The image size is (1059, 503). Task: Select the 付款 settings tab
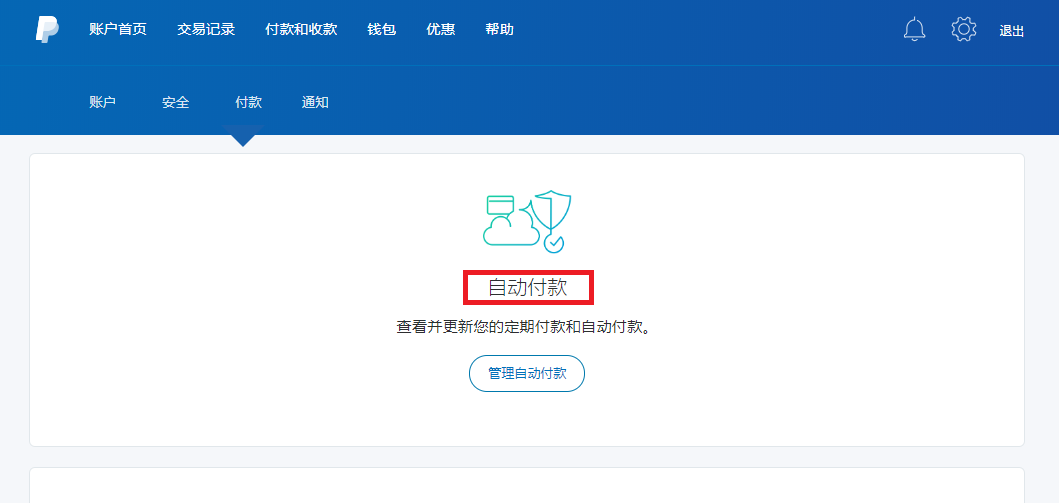(249, 103)
